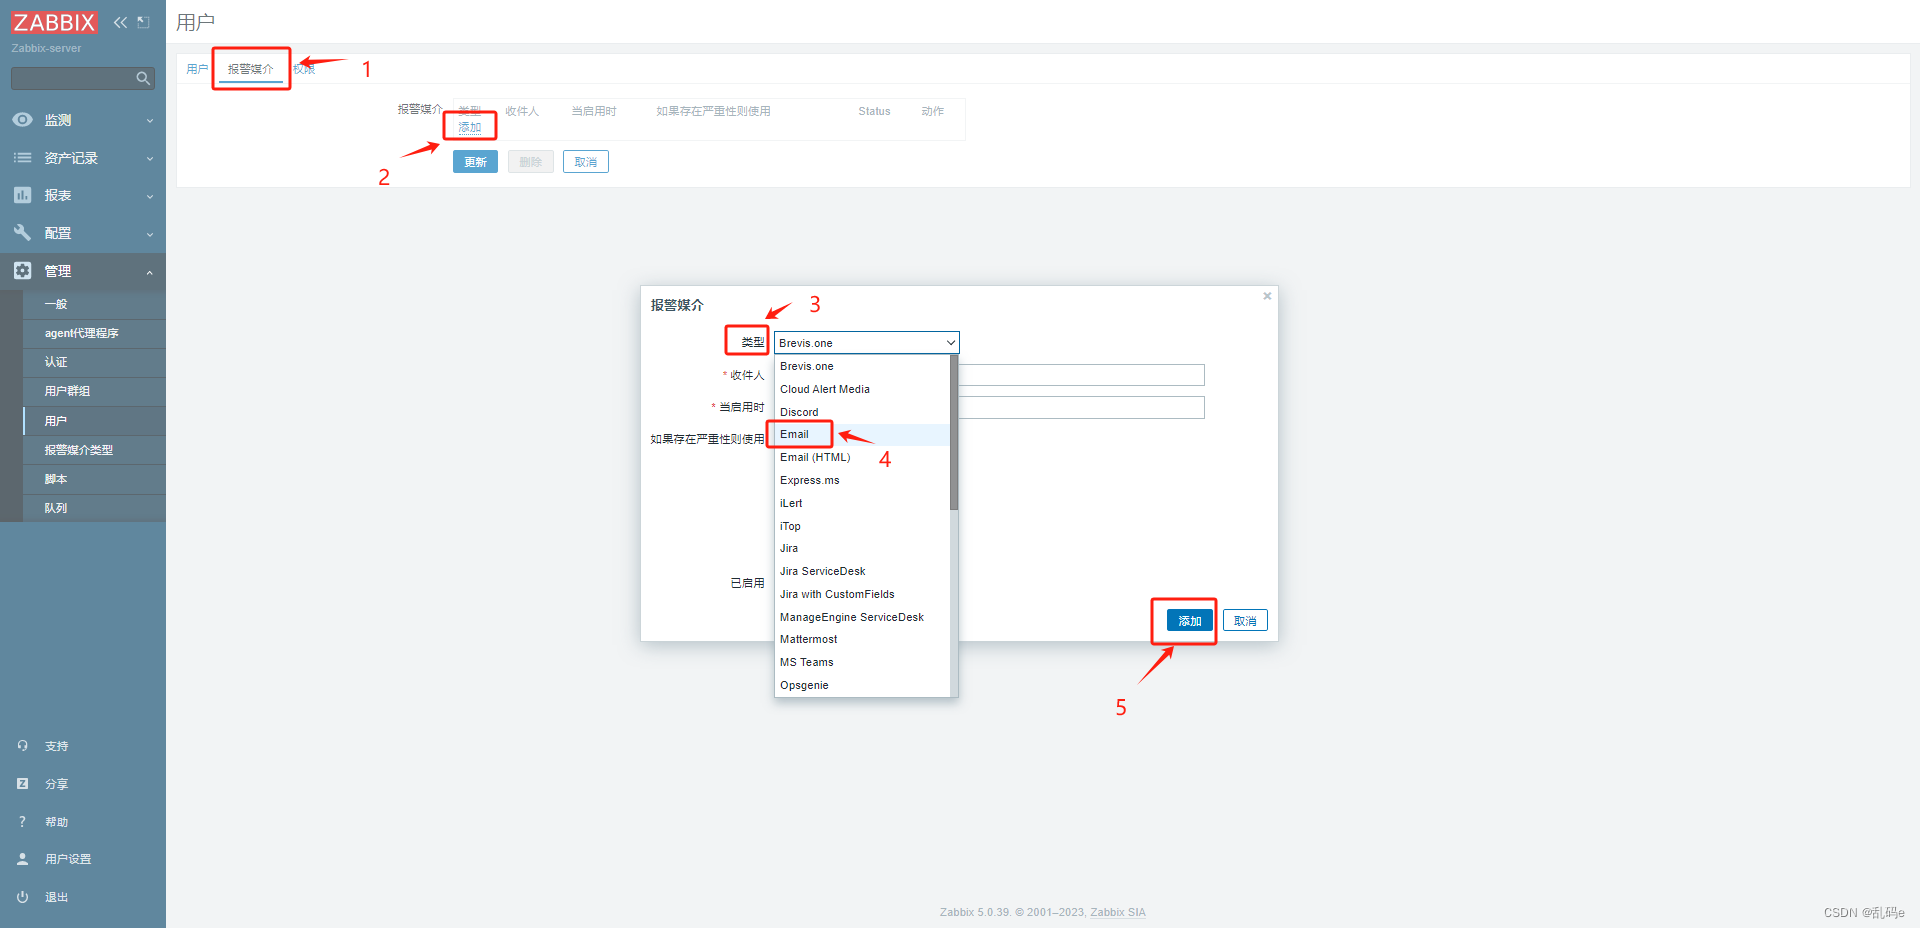
Task: Select iLert option
Action: (862, 504)
